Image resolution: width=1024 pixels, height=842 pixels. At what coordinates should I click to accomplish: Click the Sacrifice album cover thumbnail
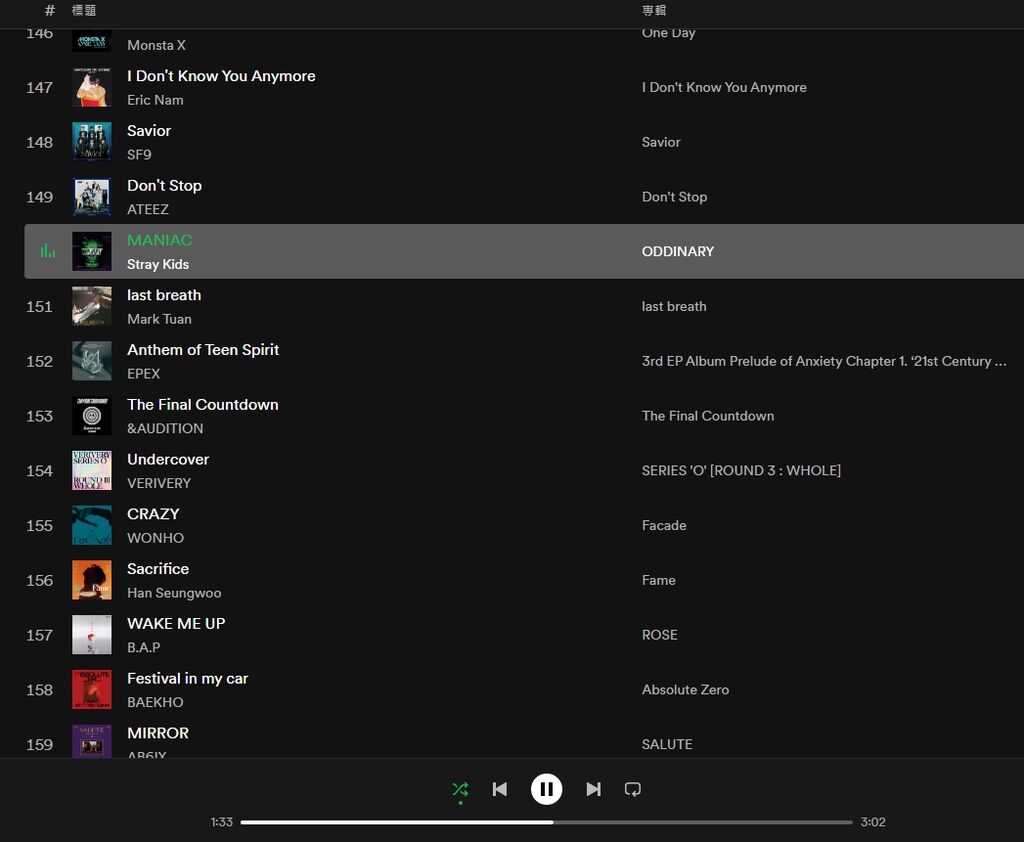click(x=91, y=580)
